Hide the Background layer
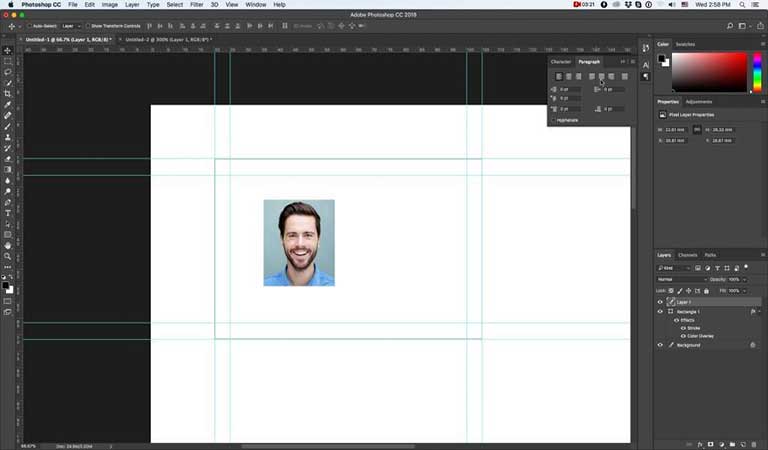 click(660, 345)
